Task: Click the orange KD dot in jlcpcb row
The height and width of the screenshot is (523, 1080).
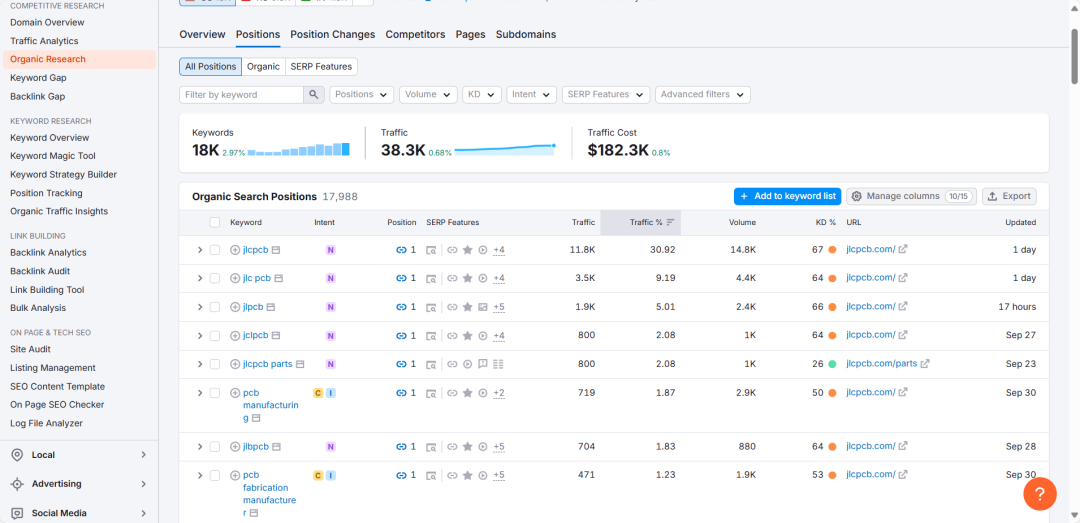Action: 832,250
